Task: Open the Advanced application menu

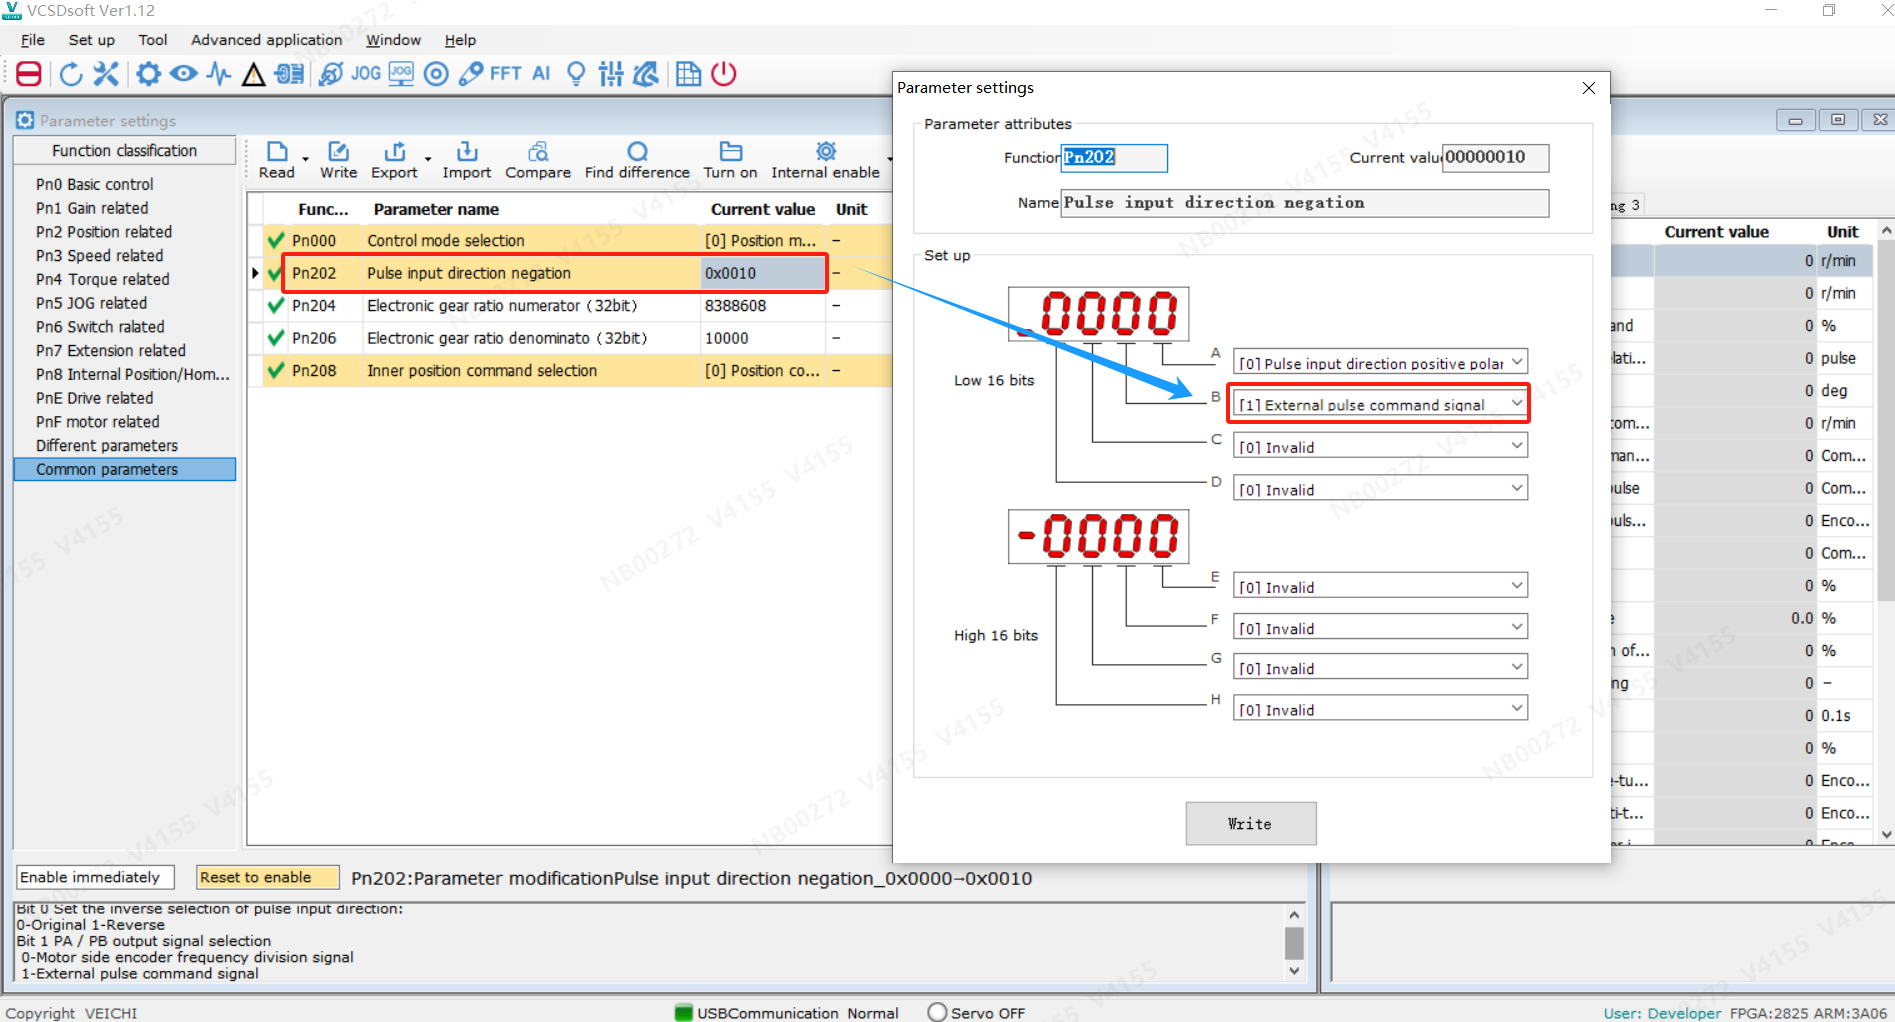Action: click(x=267, y=40)
